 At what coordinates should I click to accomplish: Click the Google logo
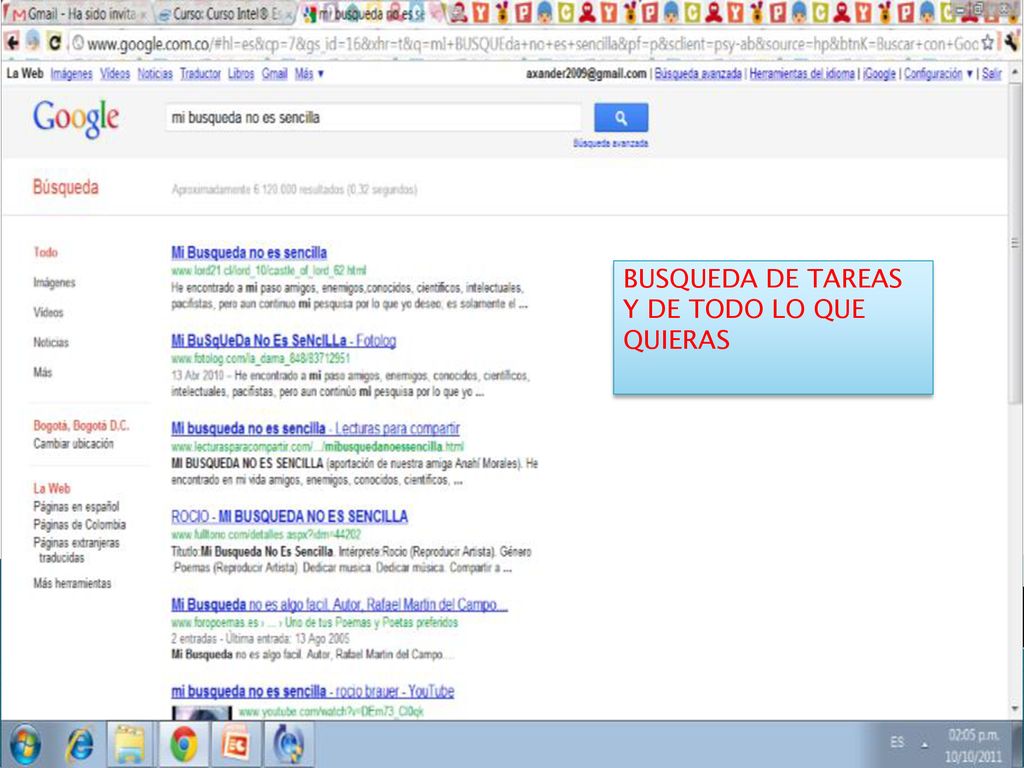[76, 118]
